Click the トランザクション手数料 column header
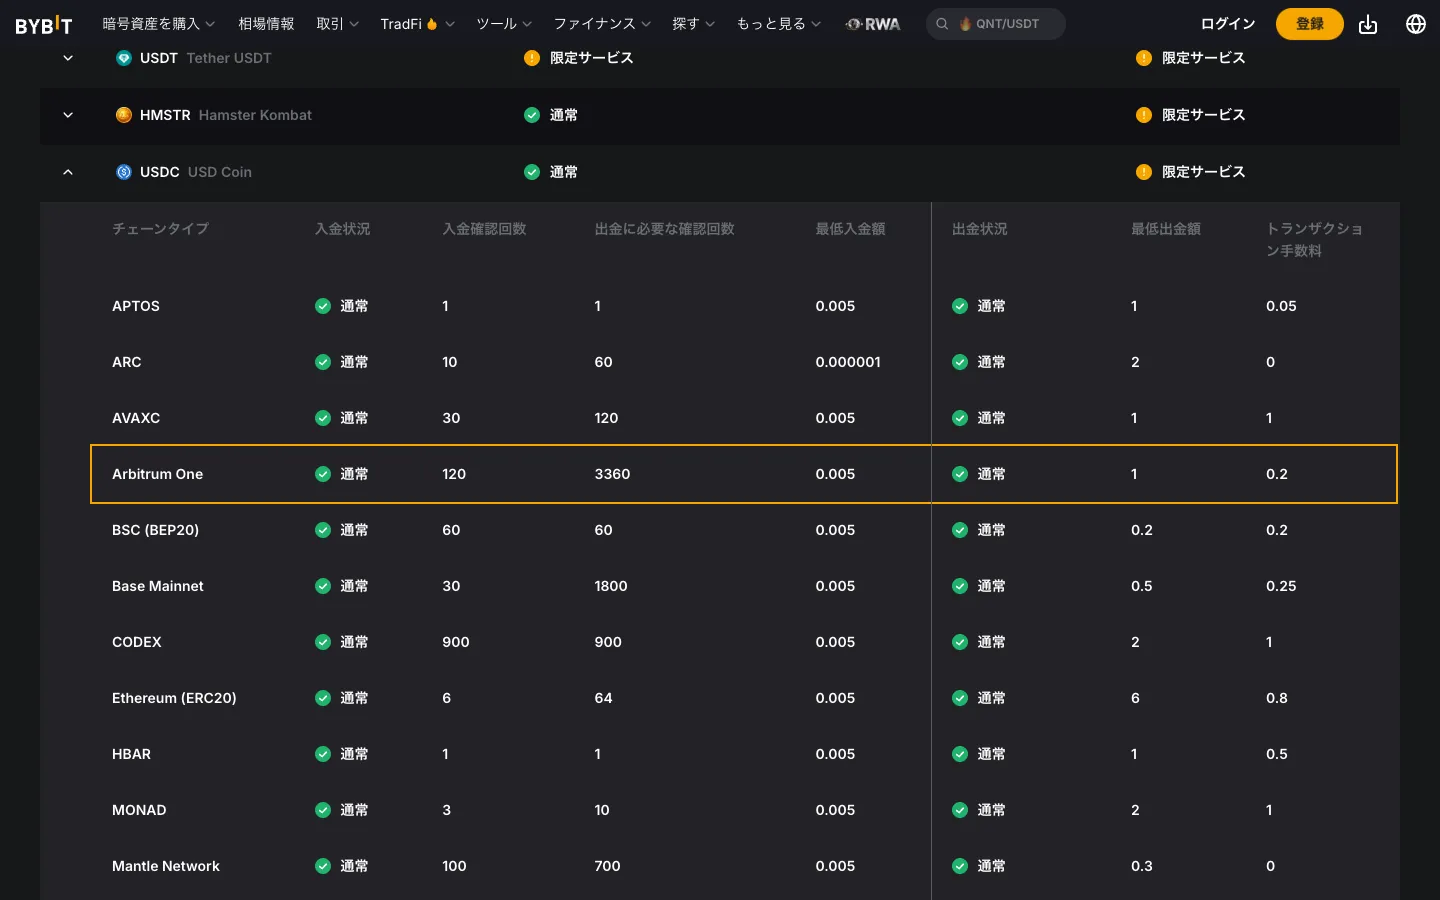This screenshot has height=900, width=1440. tap(1314, 240)
